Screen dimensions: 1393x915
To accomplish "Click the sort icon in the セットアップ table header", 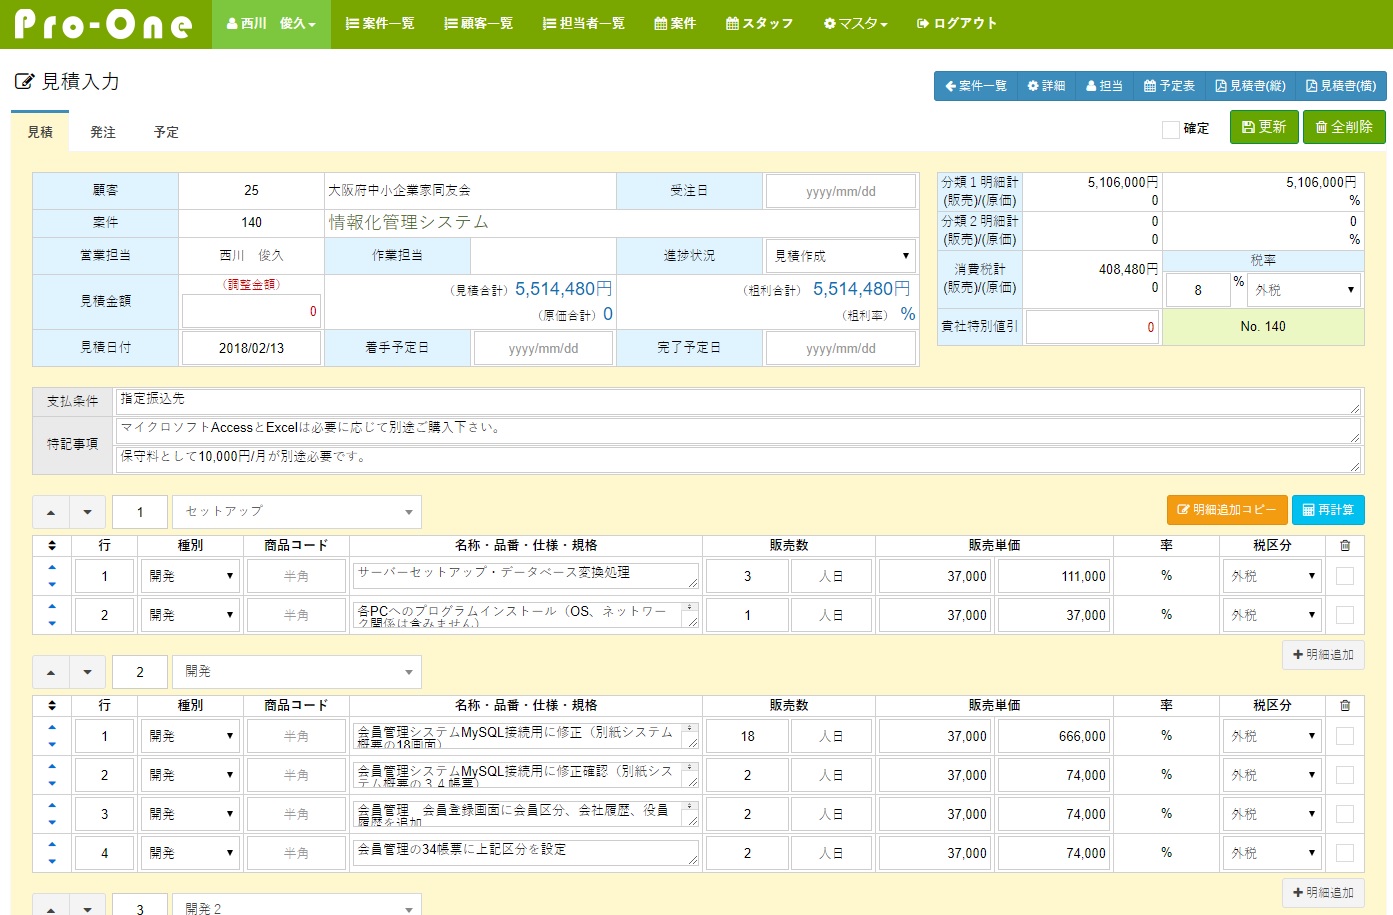I will (x=52, y=545).
